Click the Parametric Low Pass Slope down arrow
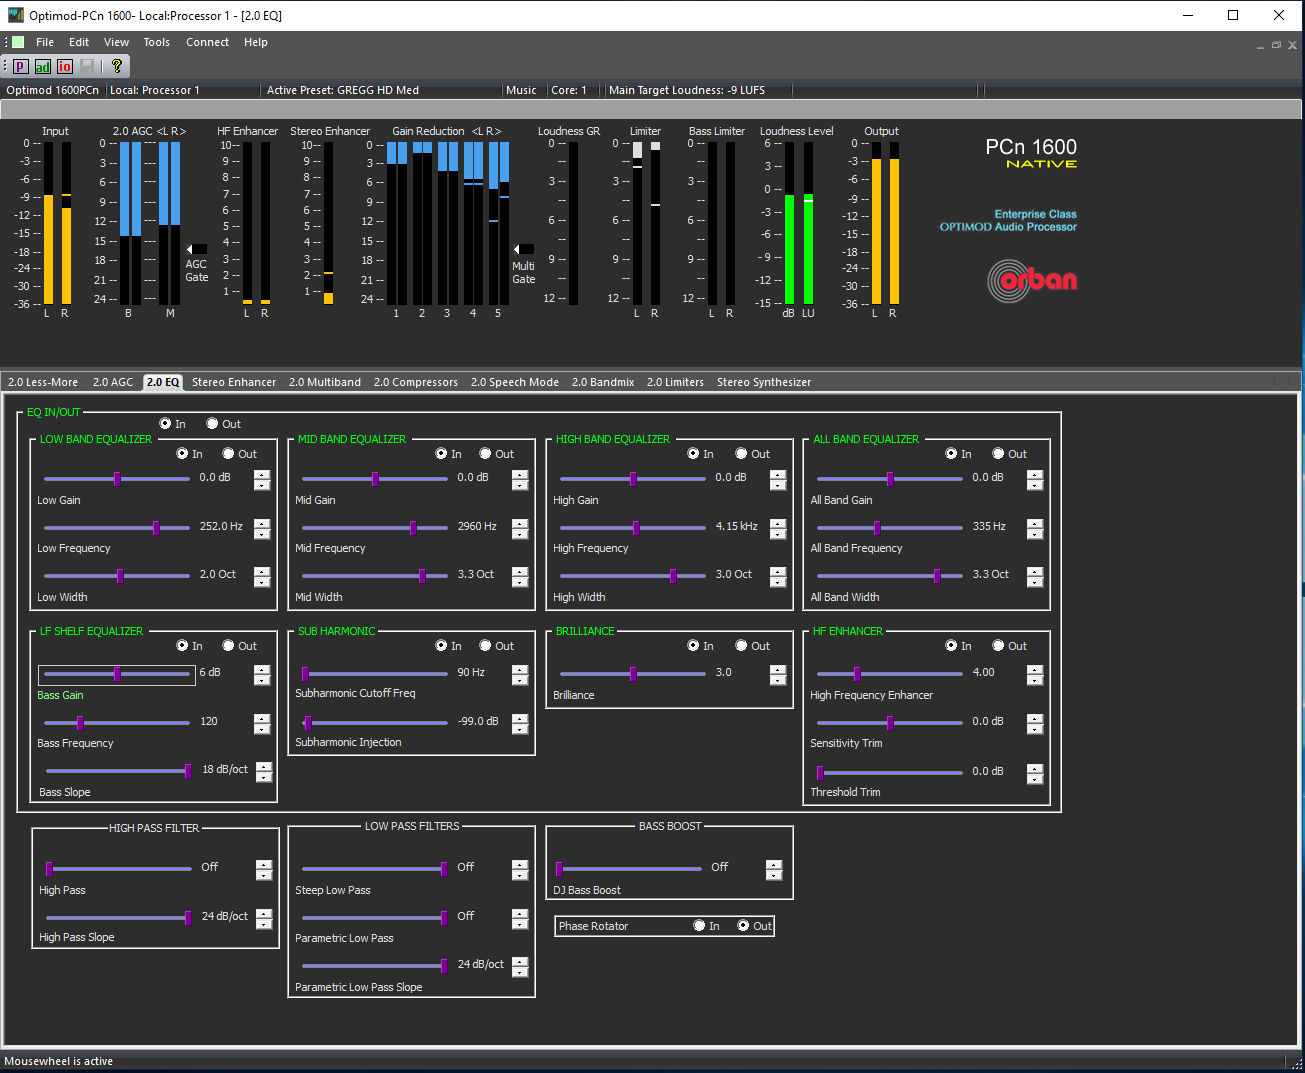 point(520,972)
